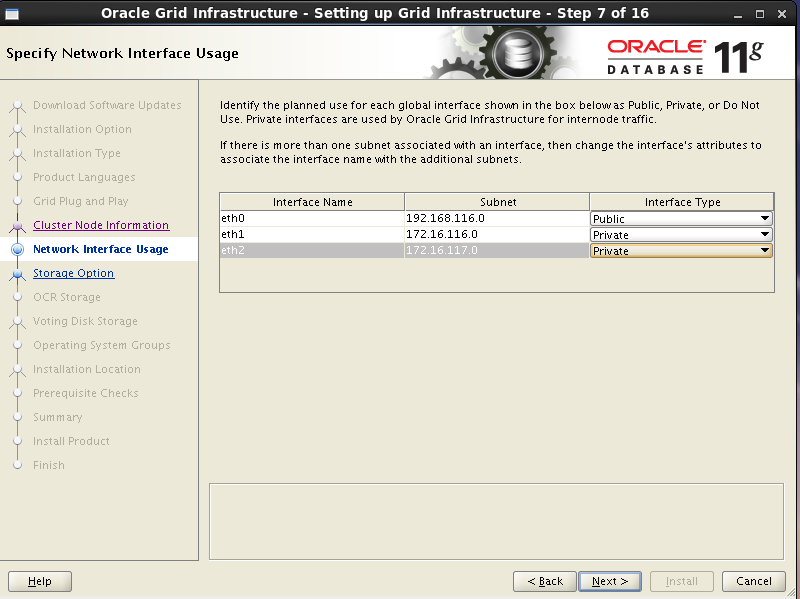Open the Interface Type dropdown for eth2
Image resolution: width=800 pixels, height=599 pixels.
click(x=681, y=251)
